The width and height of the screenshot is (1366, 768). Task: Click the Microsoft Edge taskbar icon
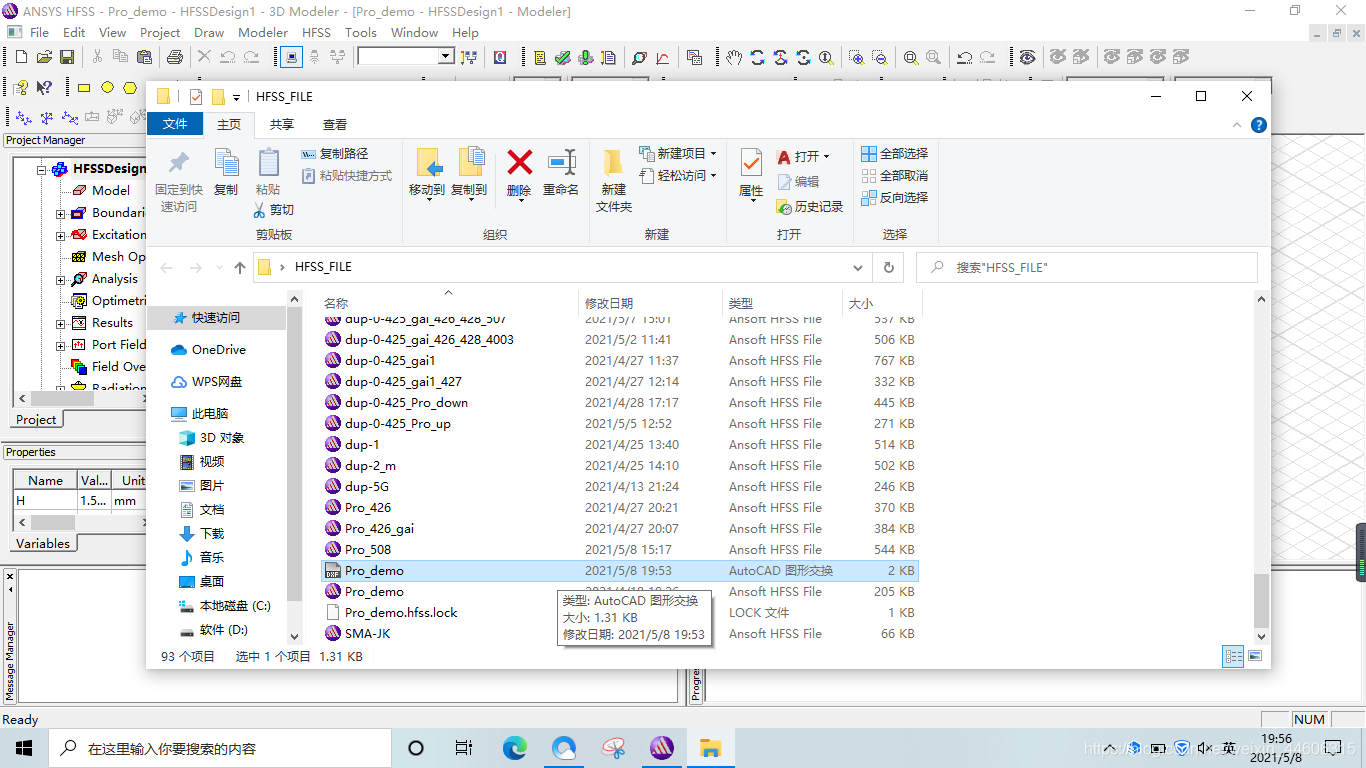click(514, 748)
